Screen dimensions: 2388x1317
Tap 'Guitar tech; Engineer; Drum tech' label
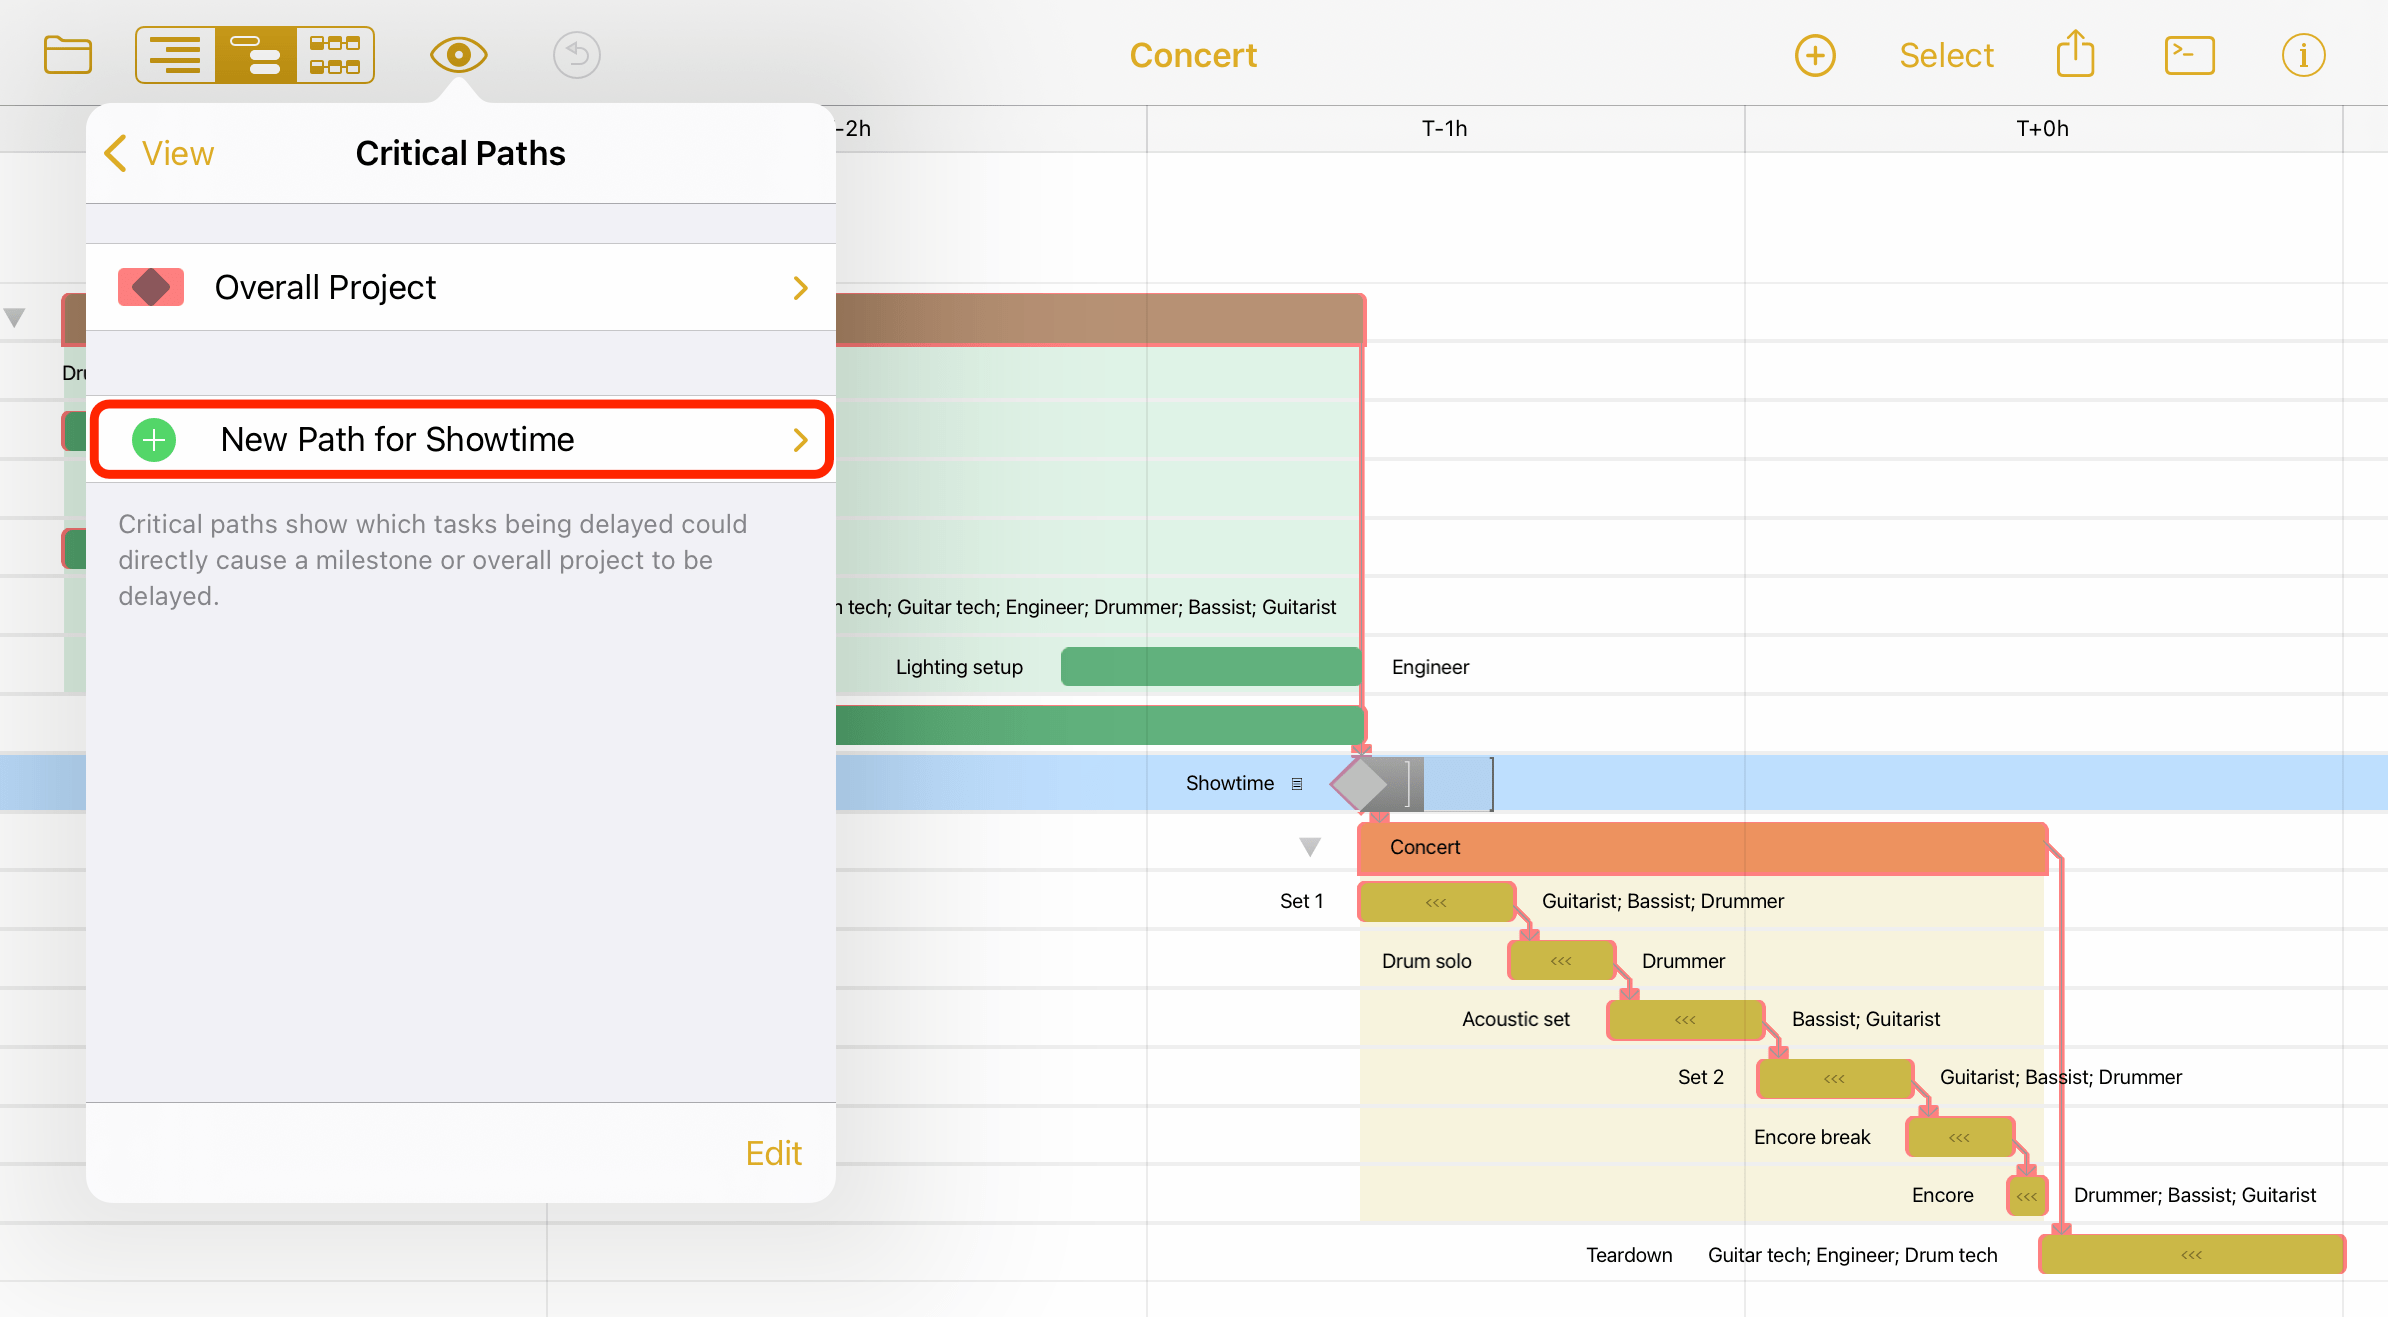tap(1852, 1255)
